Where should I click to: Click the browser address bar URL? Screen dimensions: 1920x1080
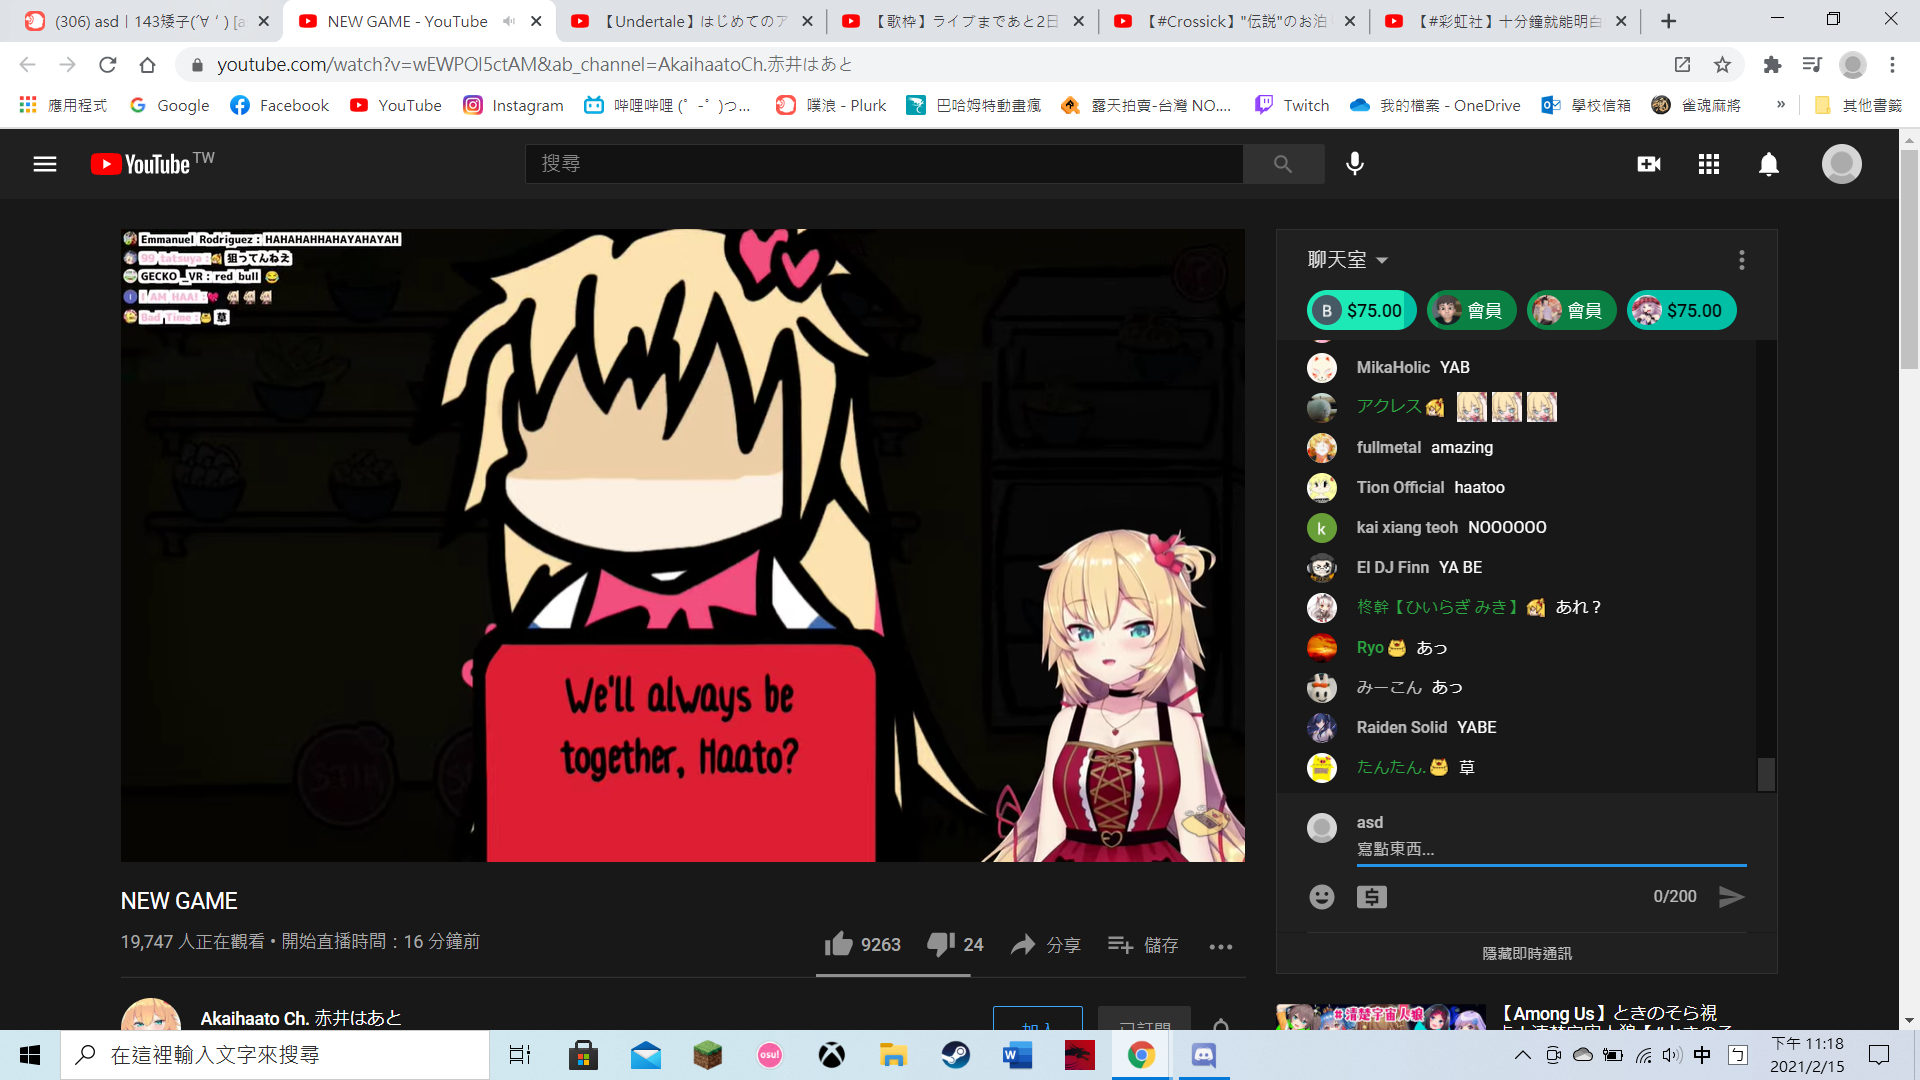click(535, 65)
